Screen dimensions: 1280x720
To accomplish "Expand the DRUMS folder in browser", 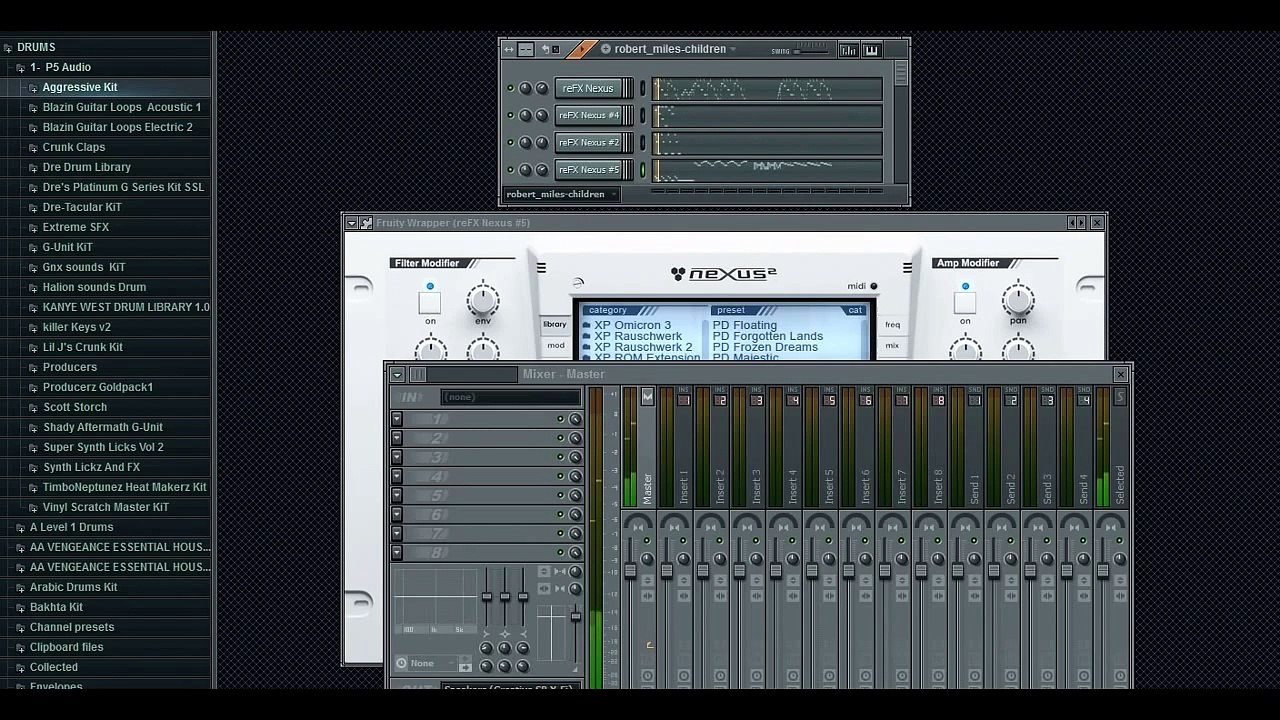I will [x=7, y=48].
